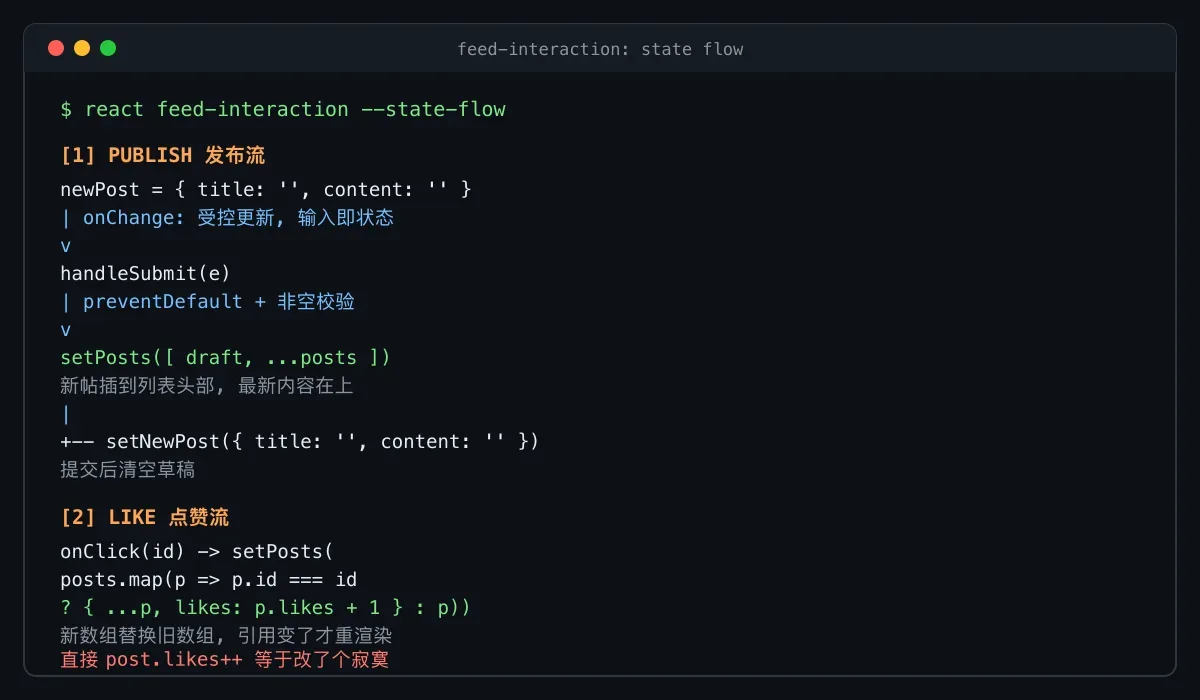Click the green '? { ...p, likes: p.likes + 1 }' line
Image resolution: width=1200 pixels, height=700 pixels.
coord(266,607)
